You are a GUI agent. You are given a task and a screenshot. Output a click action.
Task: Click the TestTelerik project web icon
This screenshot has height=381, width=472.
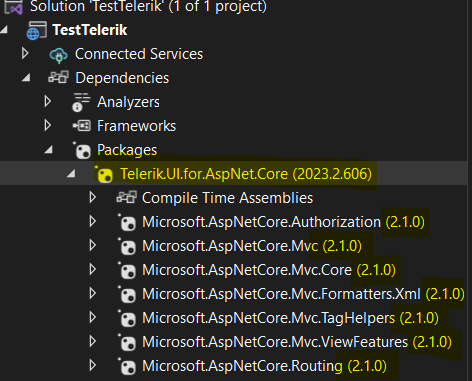click(x=37, y=30)
